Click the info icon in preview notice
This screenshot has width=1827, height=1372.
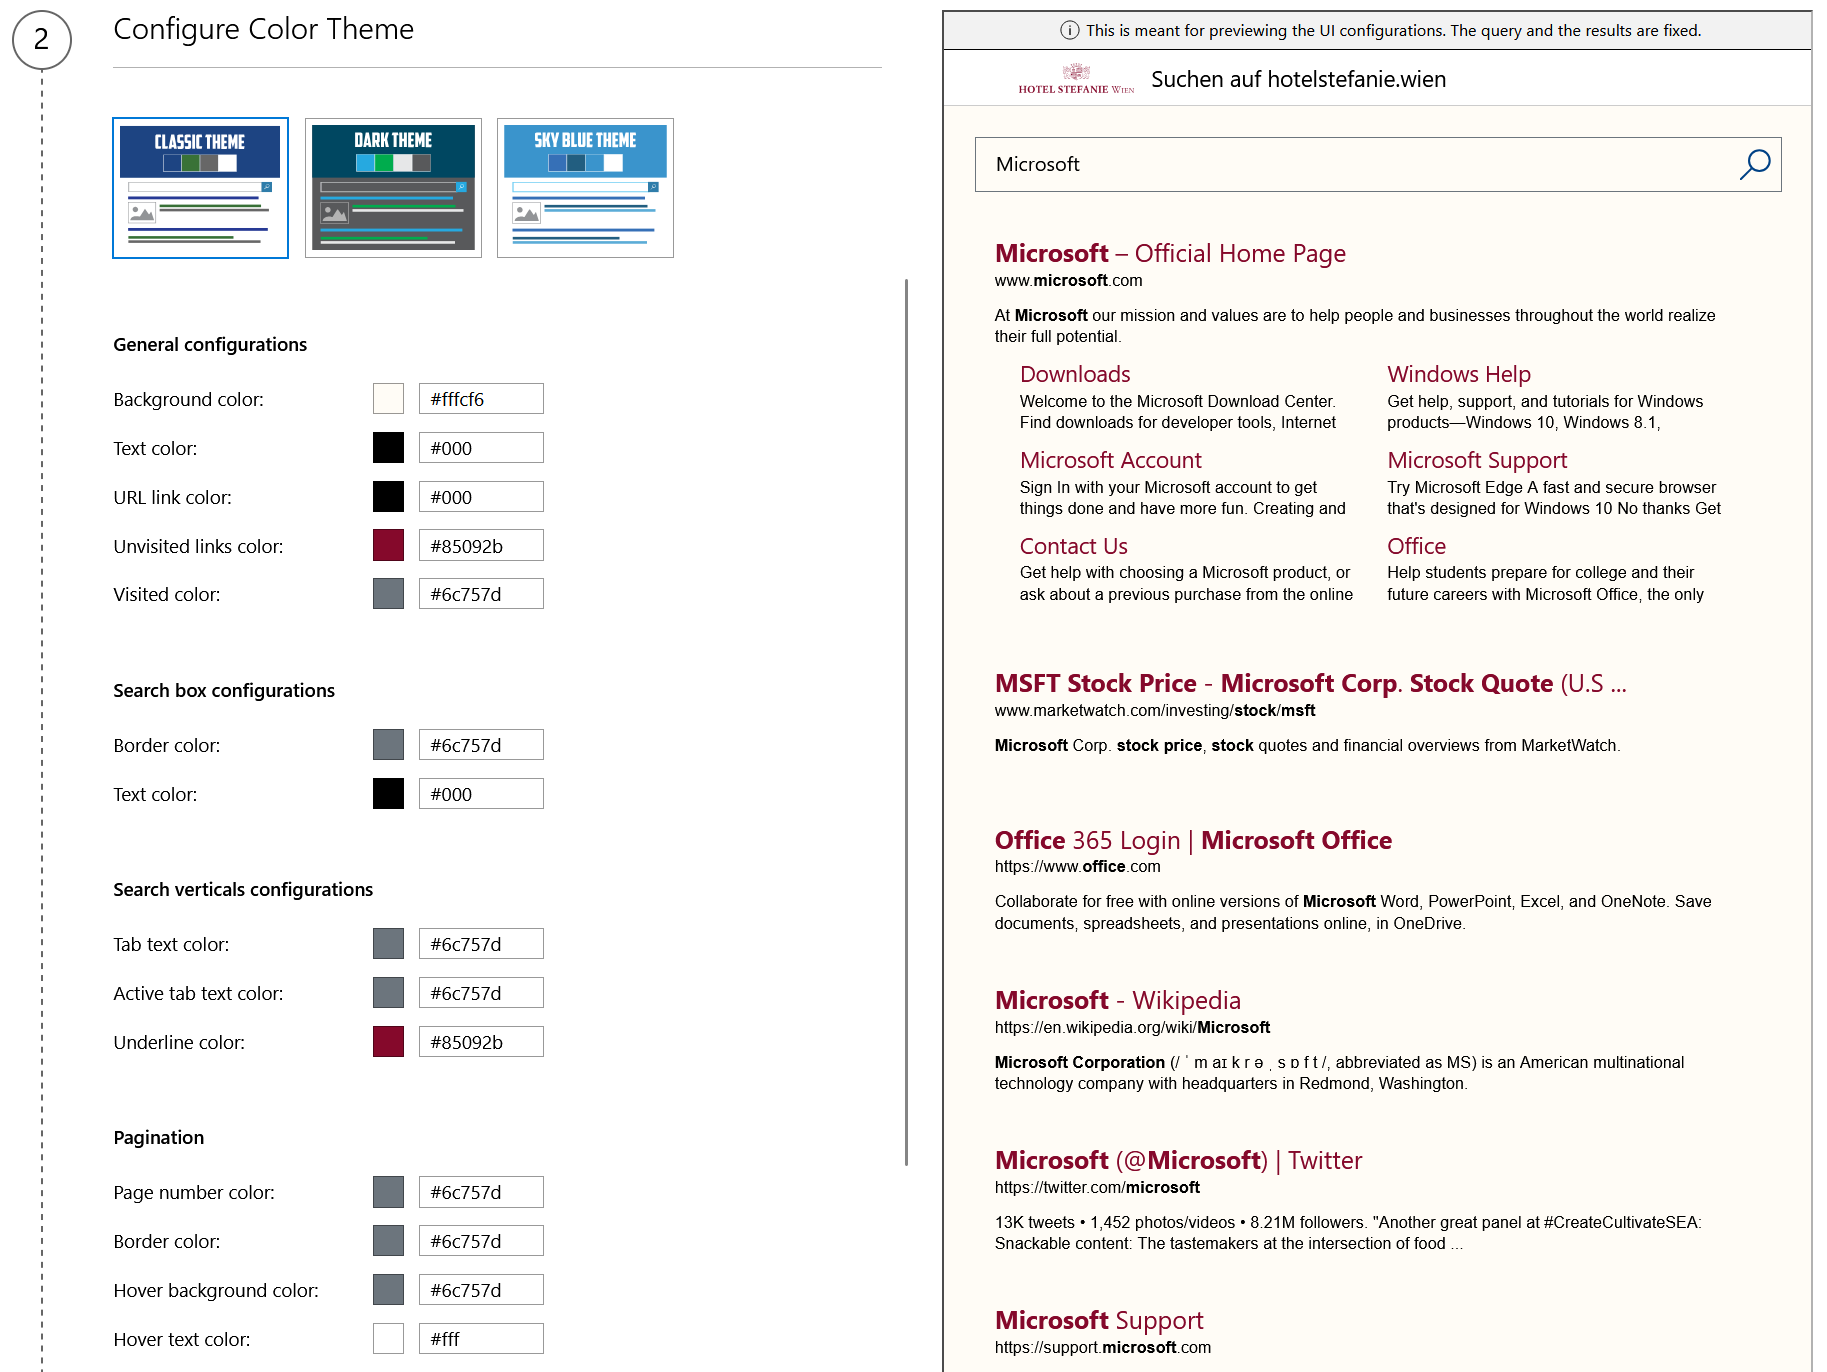1069,30
